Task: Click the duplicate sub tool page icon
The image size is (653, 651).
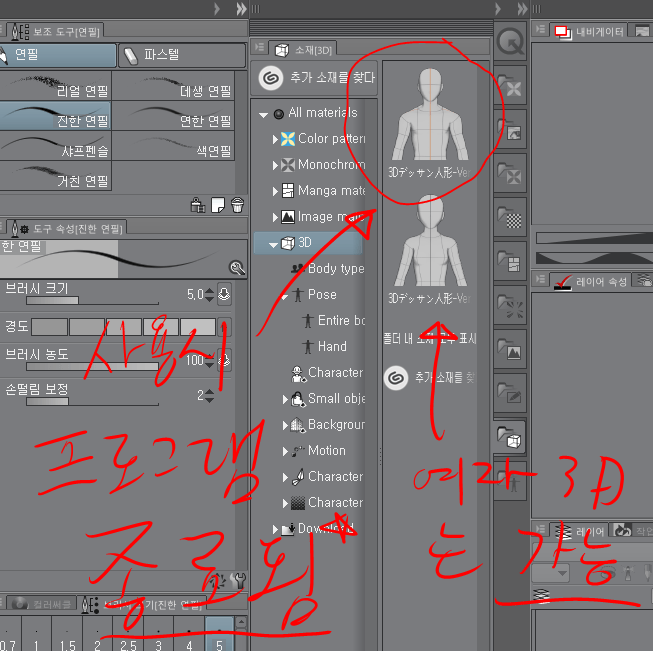Action: 217,204
